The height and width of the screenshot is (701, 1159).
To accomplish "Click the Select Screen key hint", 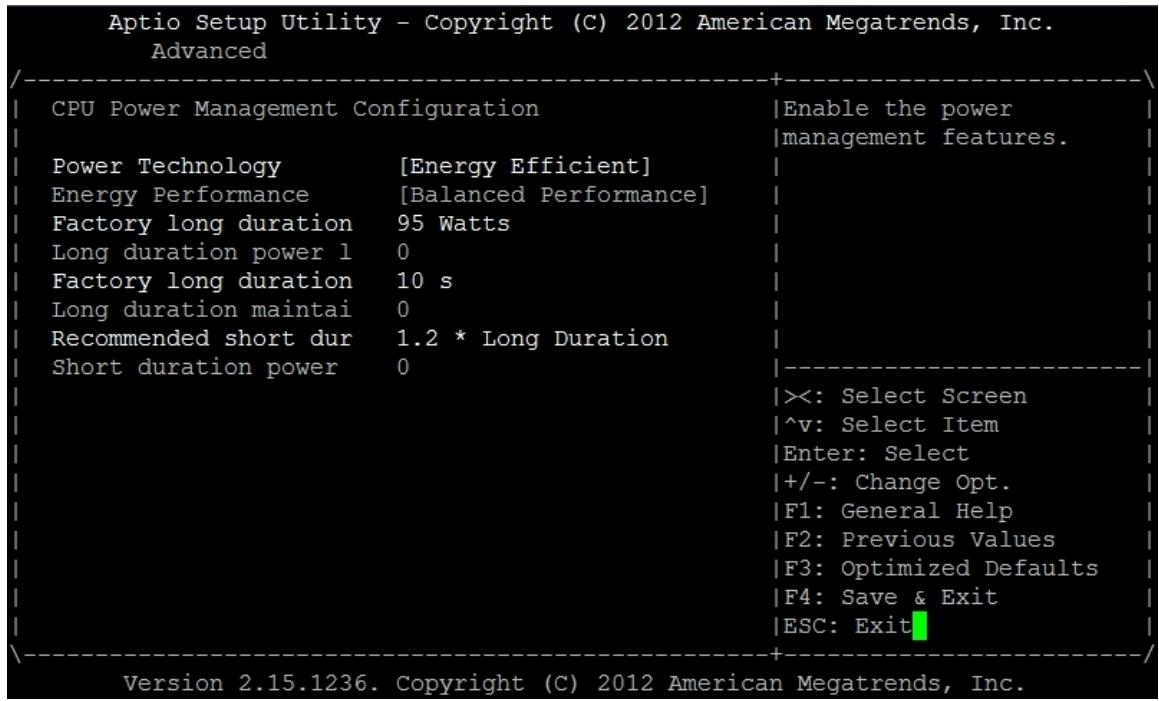I will [905, 396].
